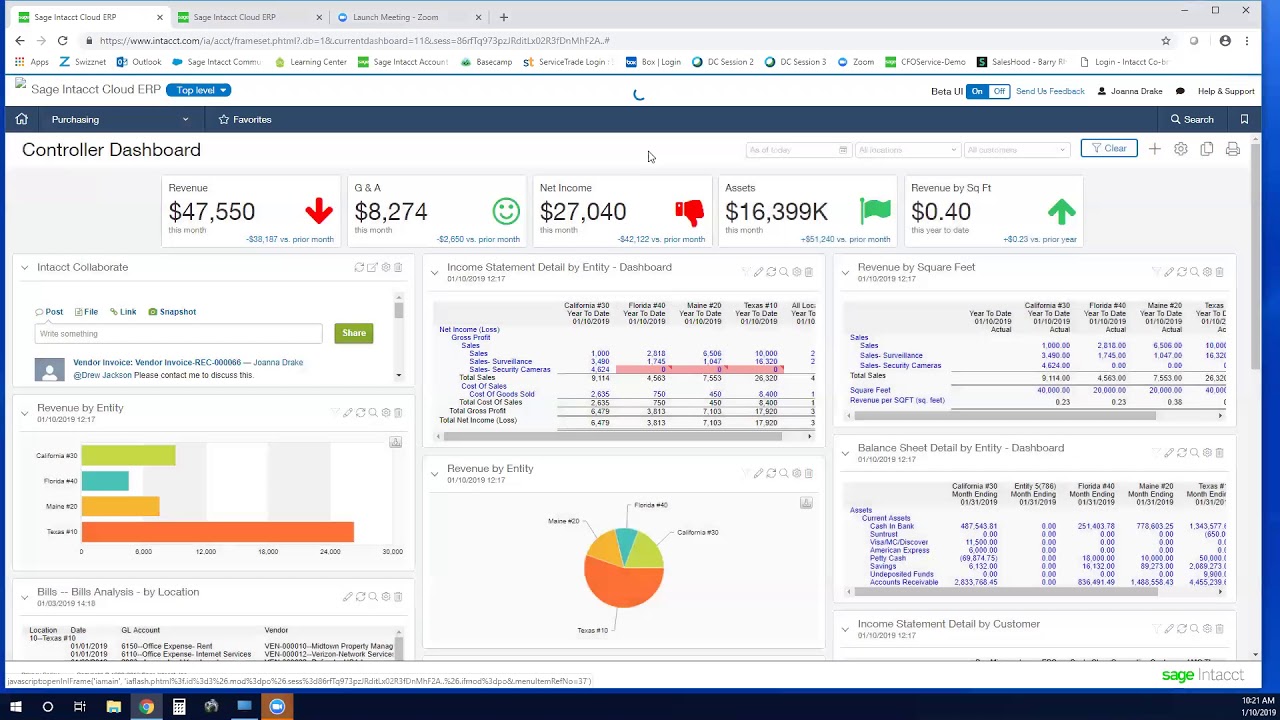Screen dimensions: 1280x720
Task: Click the Send Us Feedback link
Action: (x=1050, y=91)
